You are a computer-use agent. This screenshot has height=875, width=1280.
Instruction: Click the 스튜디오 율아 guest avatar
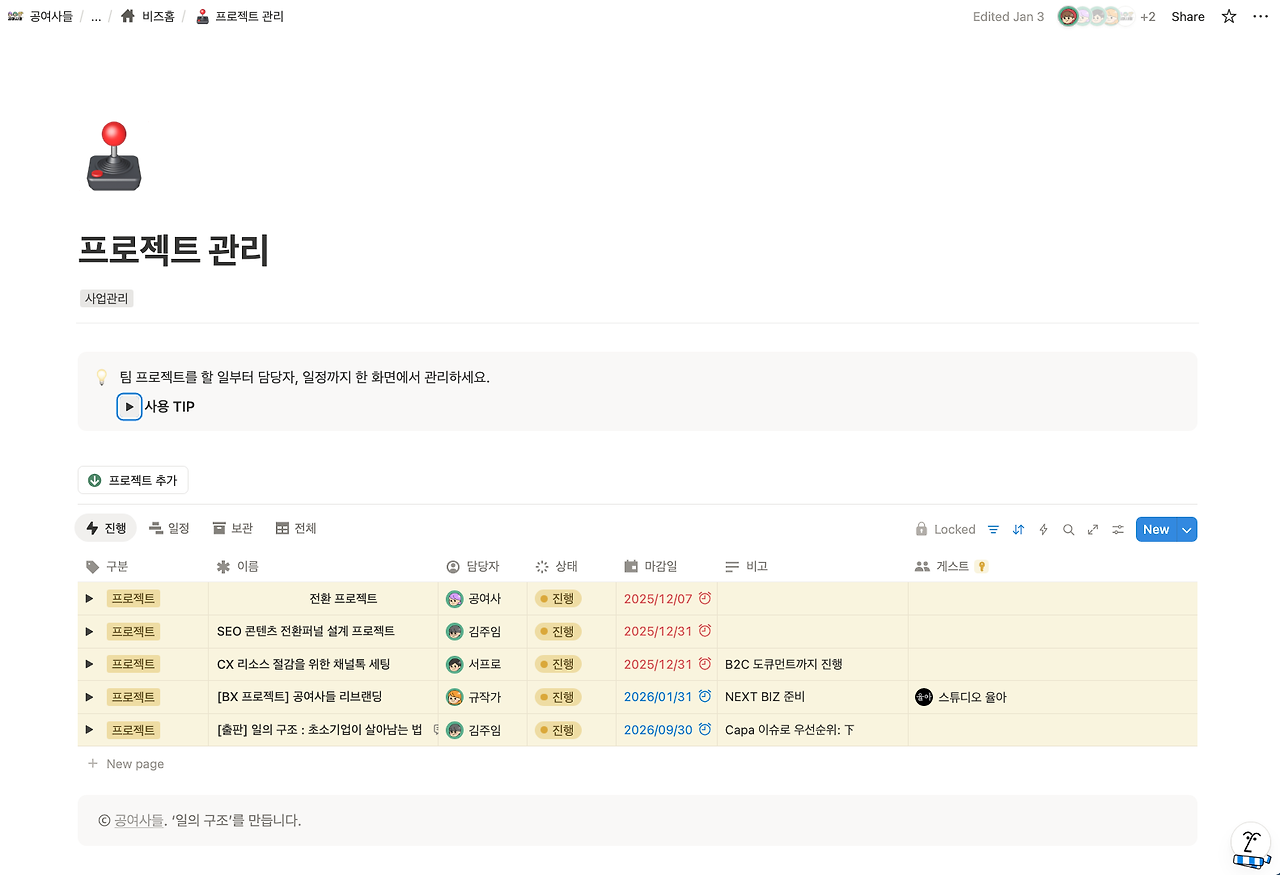coord(924,697)
